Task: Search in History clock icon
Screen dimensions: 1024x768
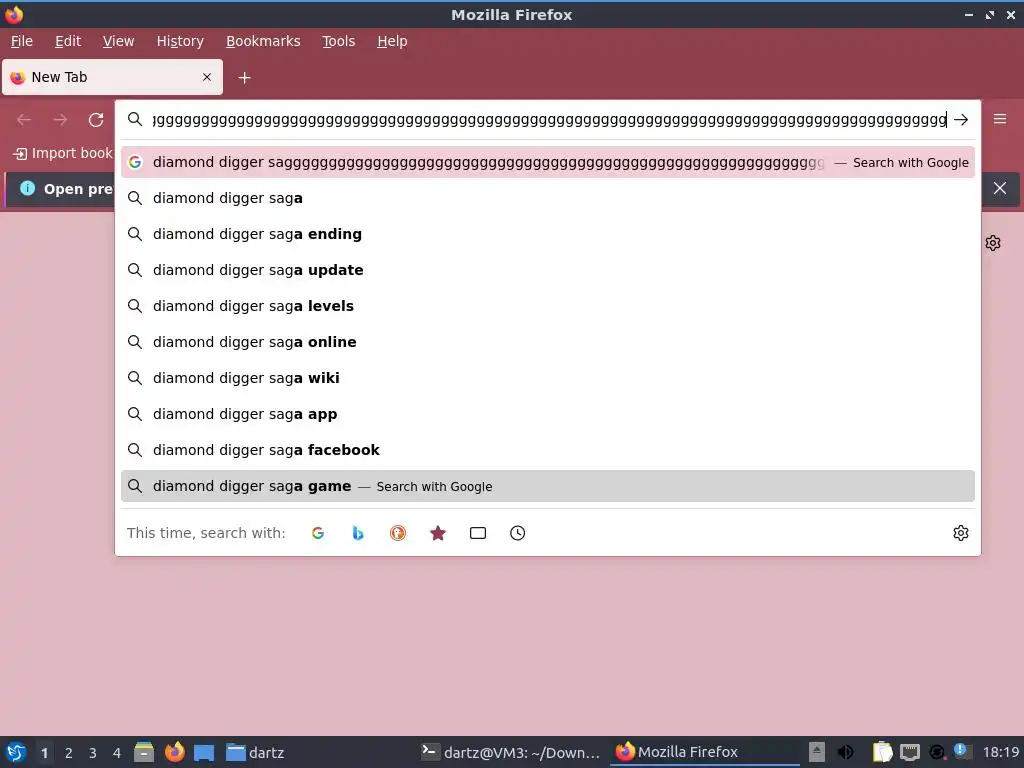Action: [x=517, y=533]
